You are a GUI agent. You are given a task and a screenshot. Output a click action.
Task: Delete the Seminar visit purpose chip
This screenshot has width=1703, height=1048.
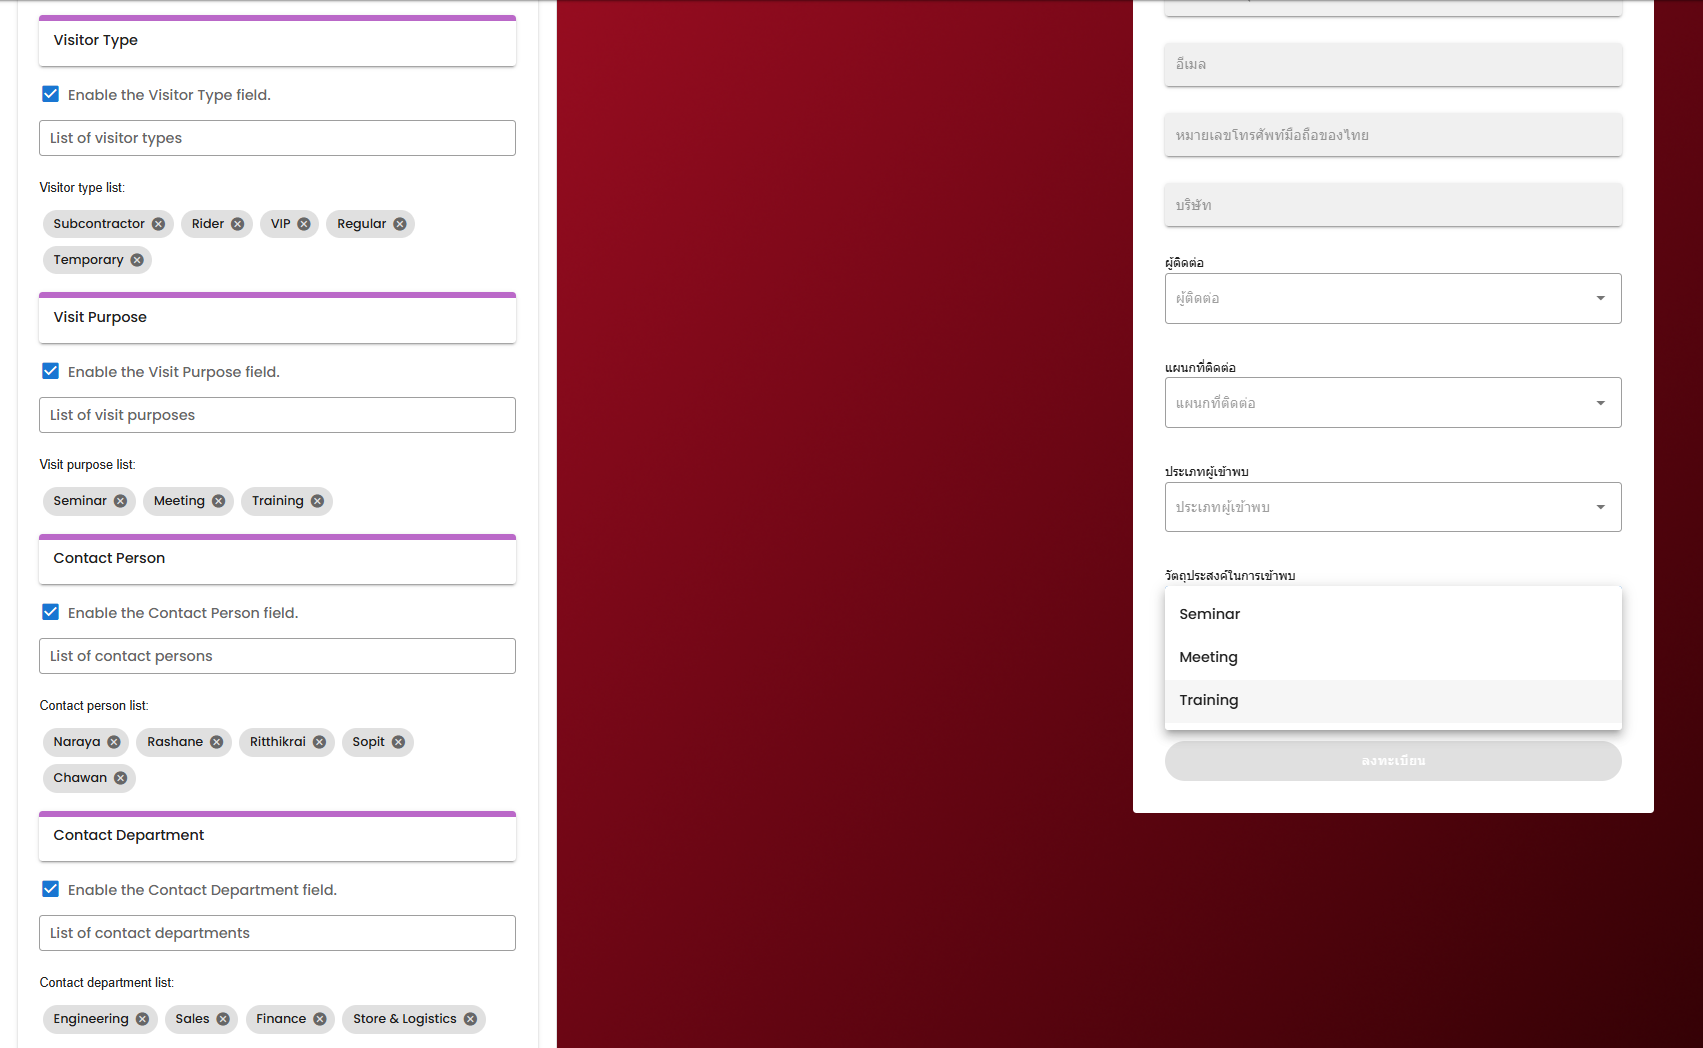pos(120,501)
